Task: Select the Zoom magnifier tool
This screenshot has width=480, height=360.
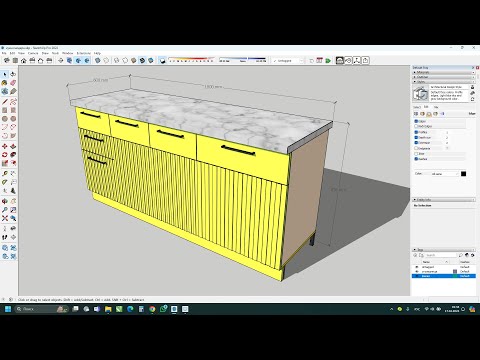Action: pos(5,210)
